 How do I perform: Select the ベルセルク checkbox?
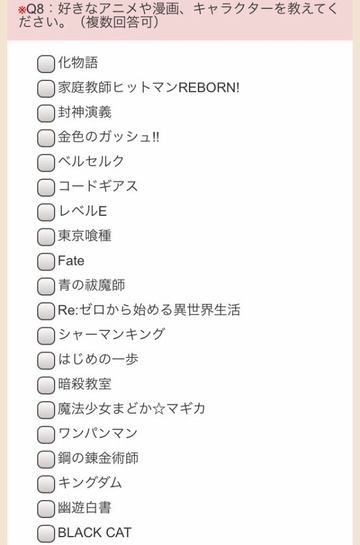(46, 163)
